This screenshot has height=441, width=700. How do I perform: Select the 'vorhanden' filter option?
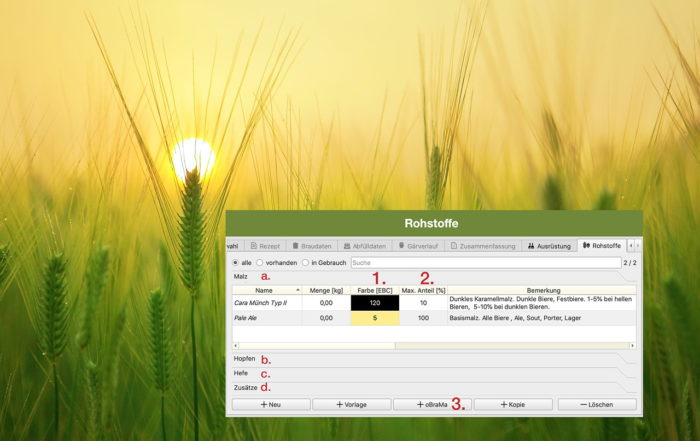[x=260, y=262]
